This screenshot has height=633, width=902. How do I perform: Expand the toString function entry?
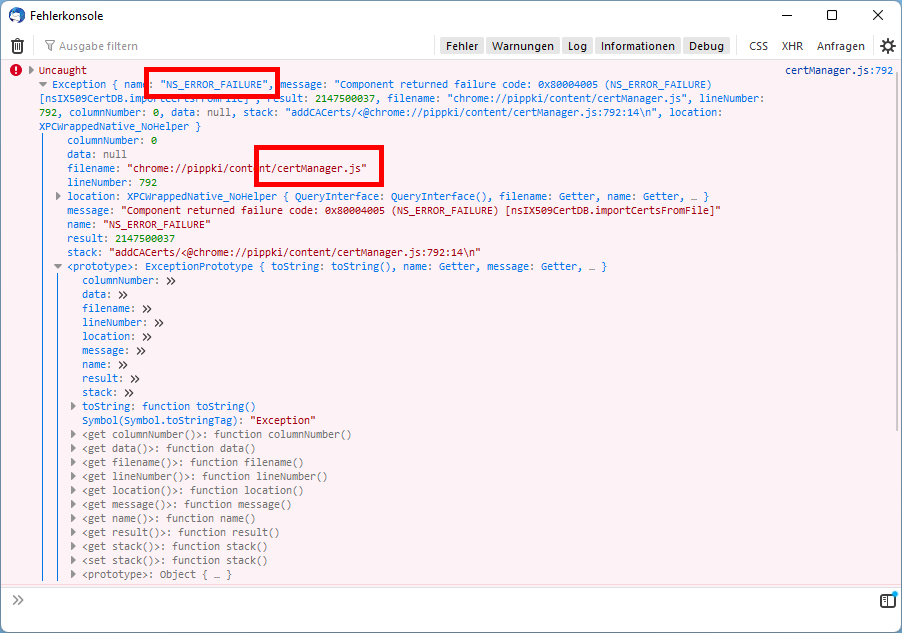tap(73, 407)
